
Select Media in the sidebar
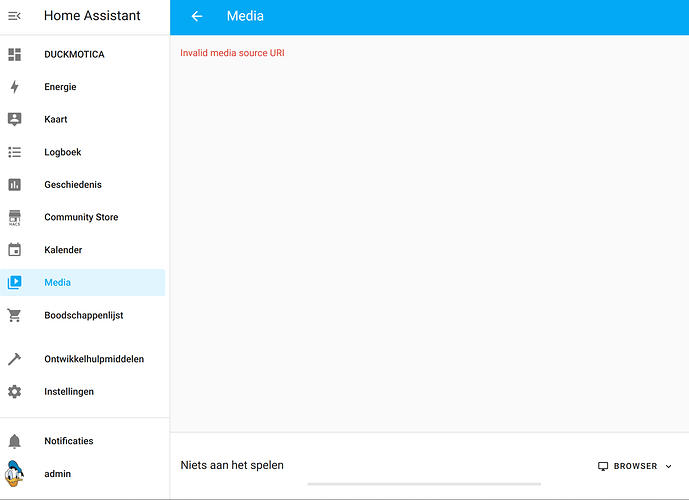pos(83,283)
